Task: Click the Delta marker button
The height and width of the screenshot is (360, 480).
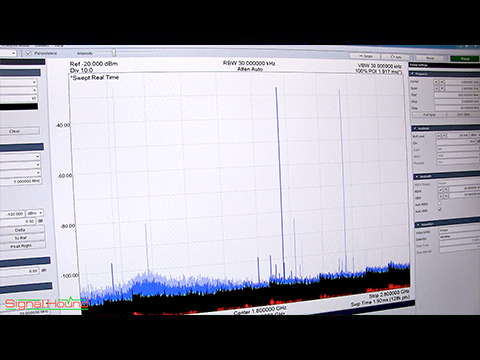Action: pos(22,230)
